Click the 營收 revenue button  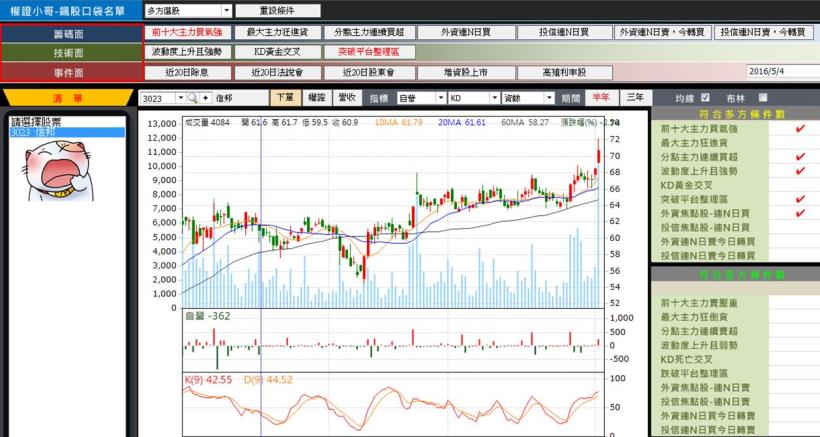pos(347,98)
